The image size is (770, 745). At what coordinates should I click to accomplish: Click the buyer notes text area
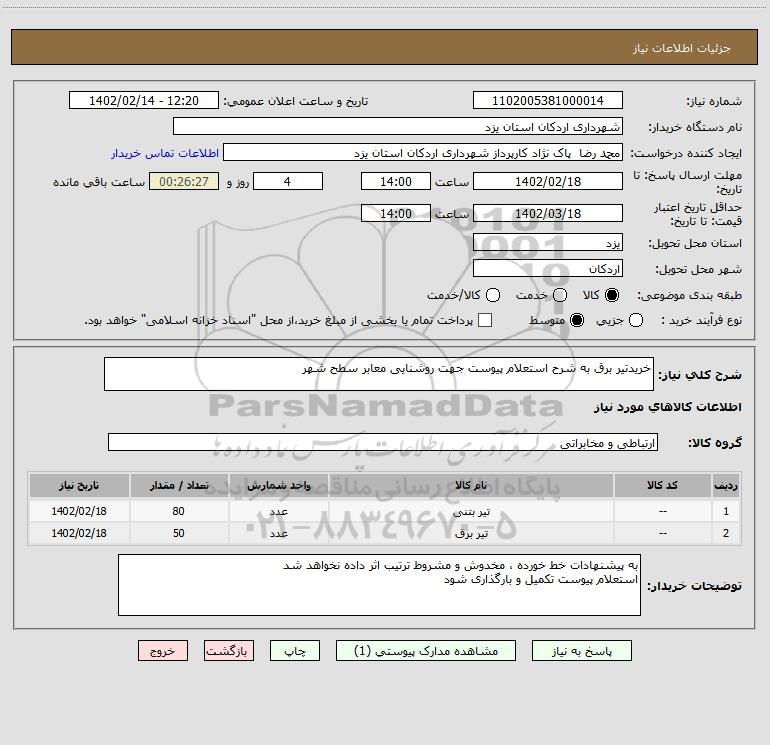(x=379, y=585)
